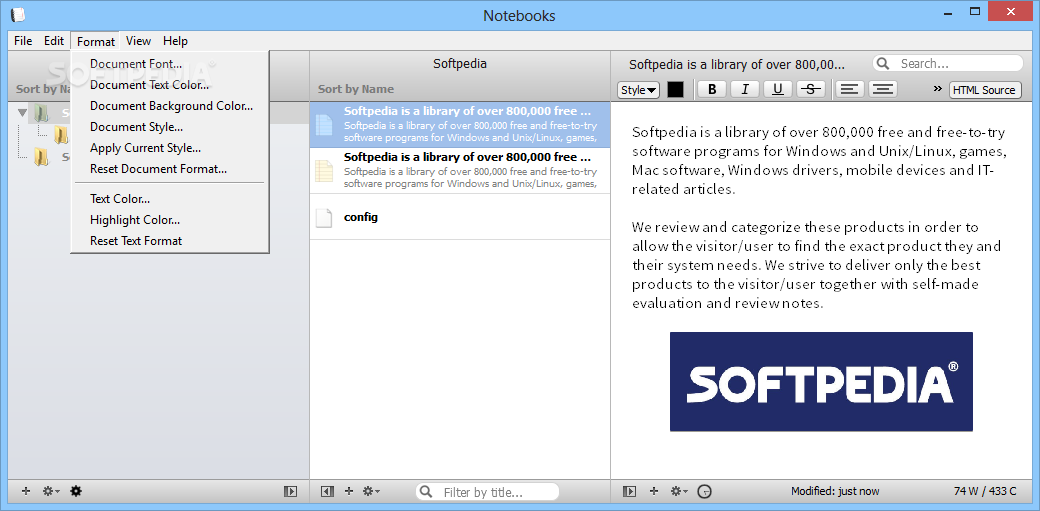Choose Text Color... menu entry
Screen dimensions: 1040x511
(169, 198)
